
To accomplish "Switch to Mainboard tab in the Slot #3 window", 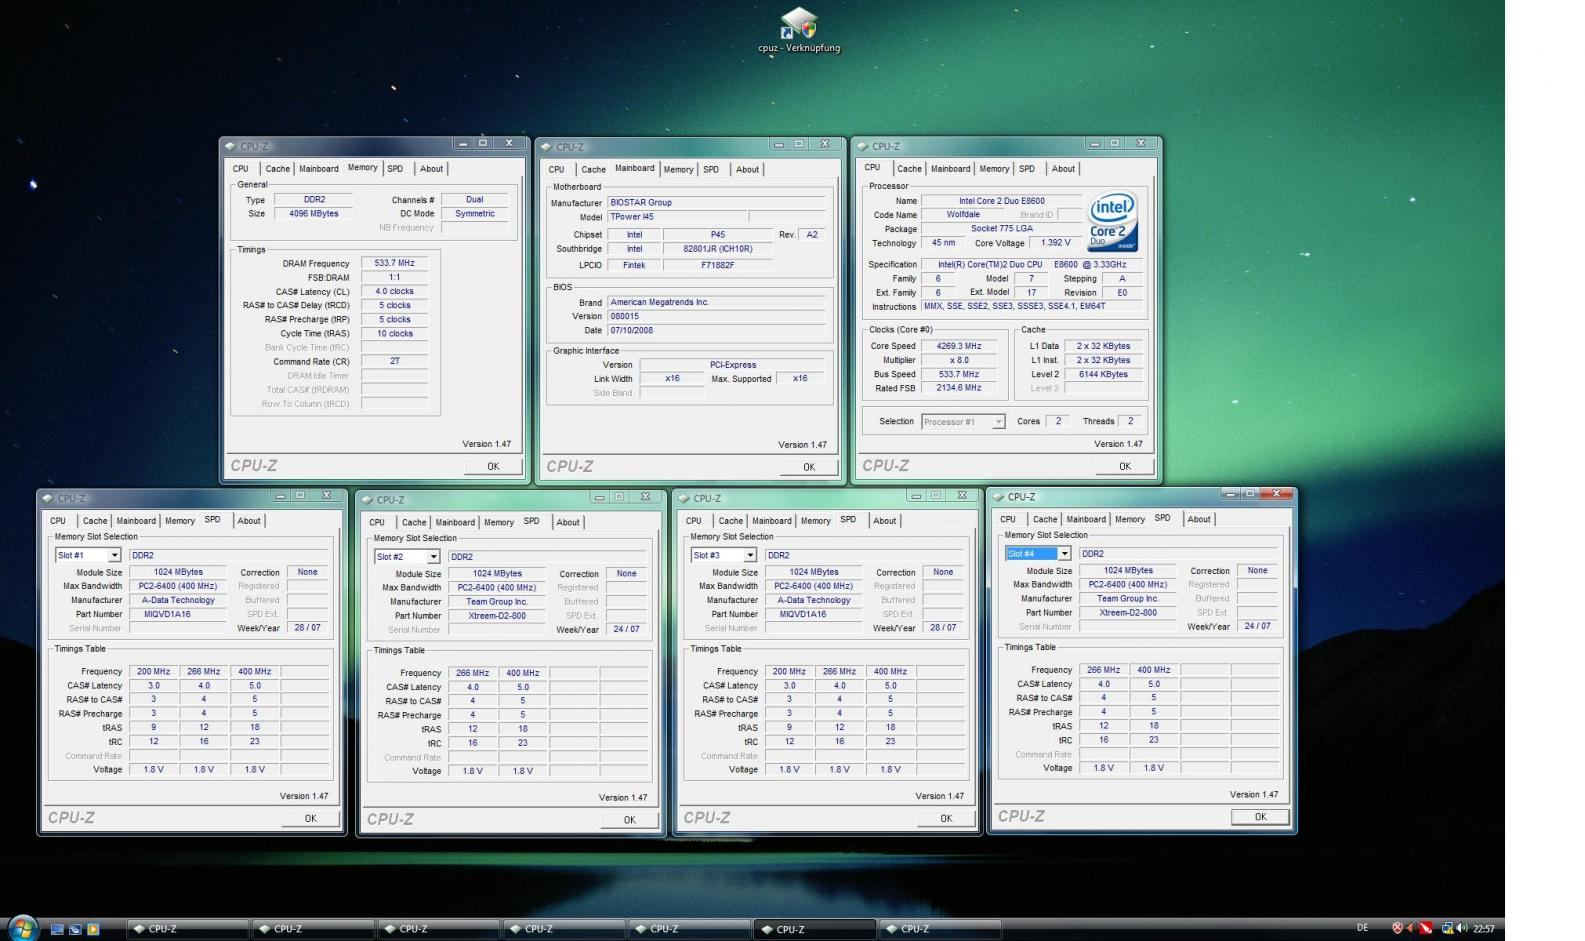I will point(771,521).
